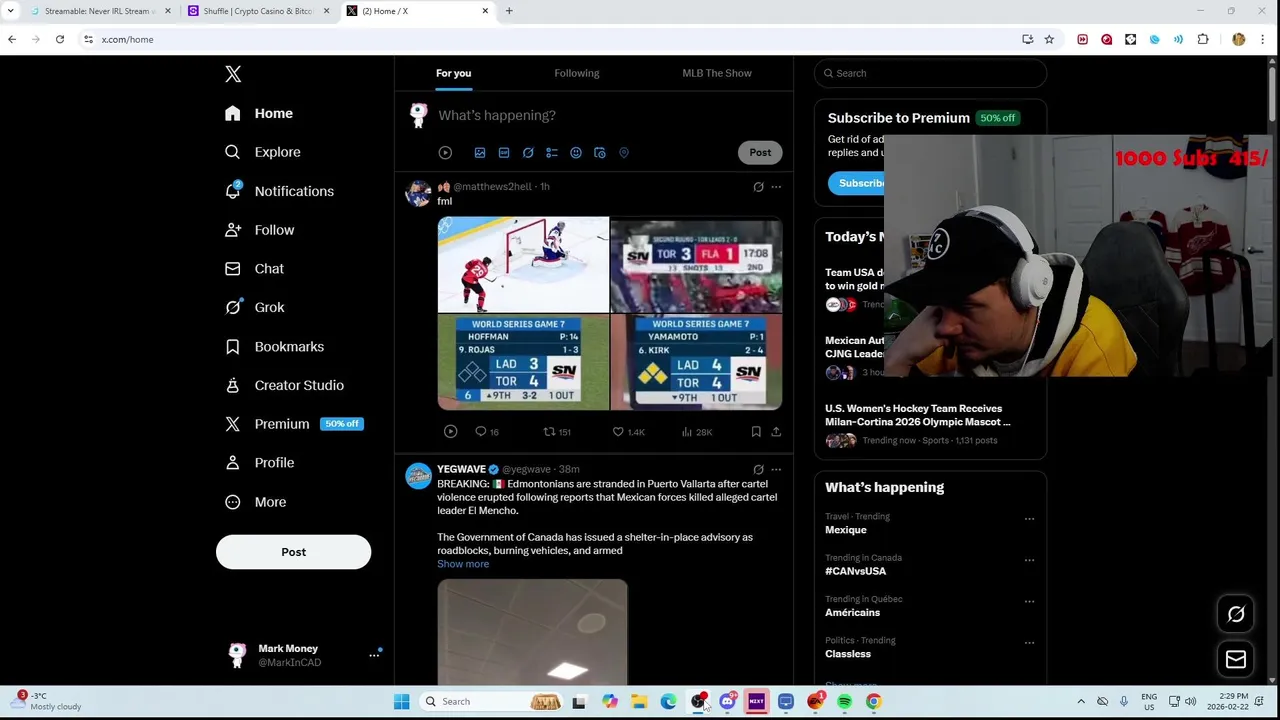Image resolution: width=1280 pixels, height=720 pixels.
Task: Open Mark Money account menu dots
Action: click(374, 655)
